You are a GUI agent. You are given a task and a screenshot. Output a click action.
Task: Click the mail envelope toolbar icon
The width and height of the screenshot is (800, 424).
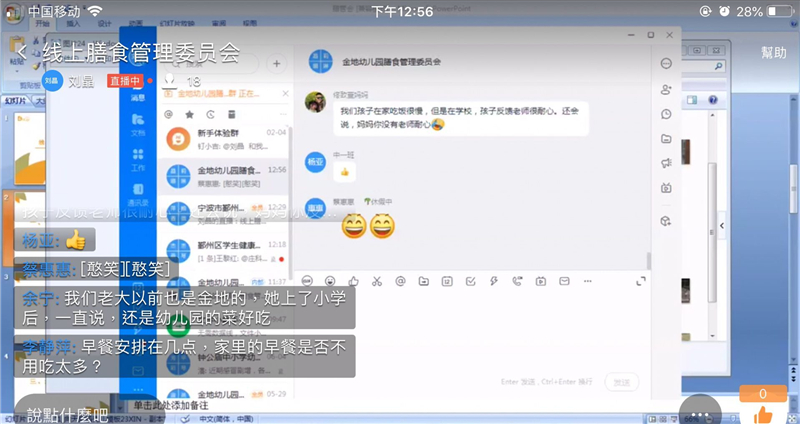coord(564,281)
